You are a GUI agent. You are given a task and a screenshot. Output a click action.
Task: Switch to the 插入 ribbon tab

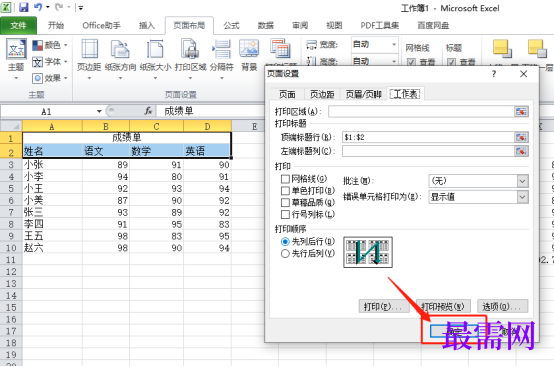click(147, 25)
